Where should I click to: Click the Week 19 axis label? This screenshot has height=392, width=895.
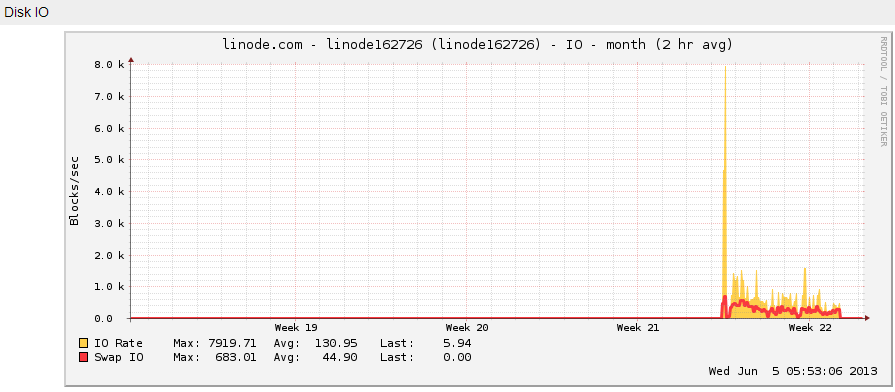click(x=296, y=328)
